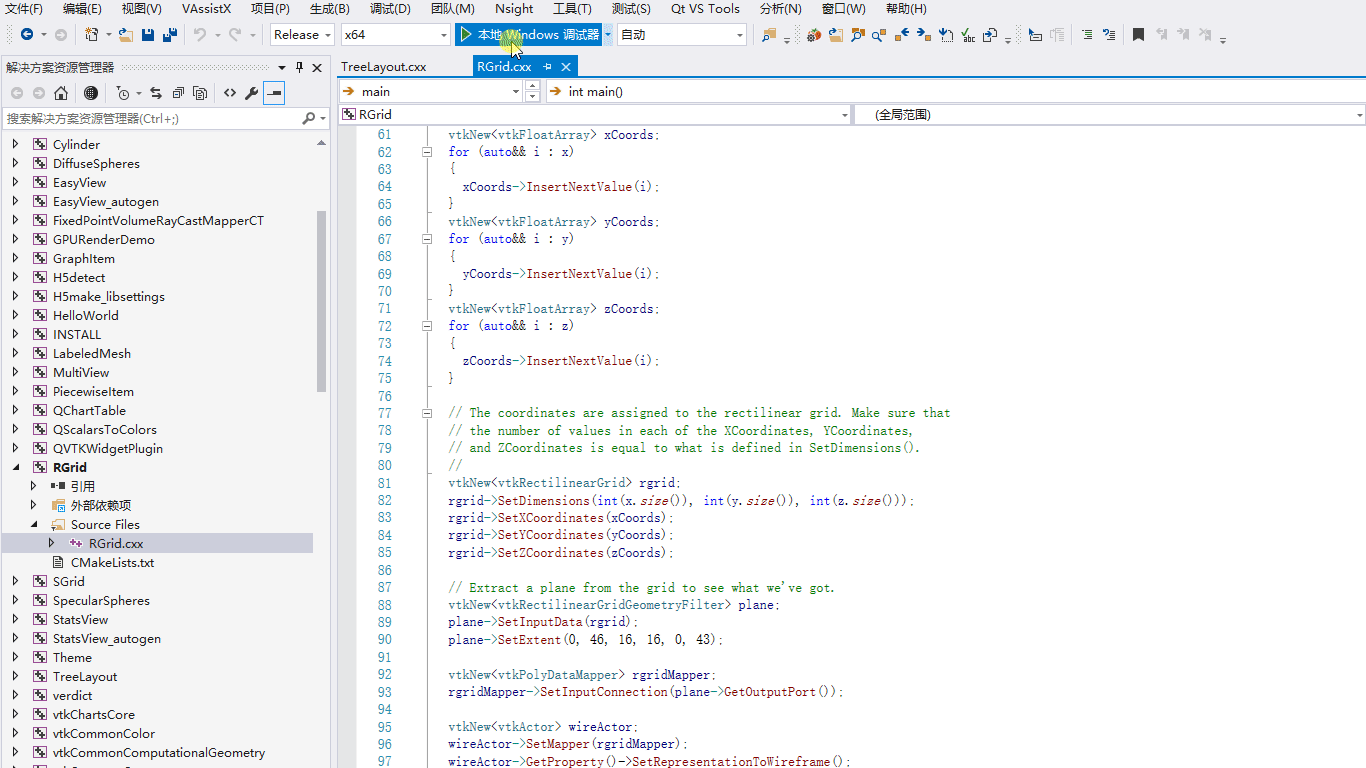Click the Save All icon

pyautogui.click(x=169, y=35)
